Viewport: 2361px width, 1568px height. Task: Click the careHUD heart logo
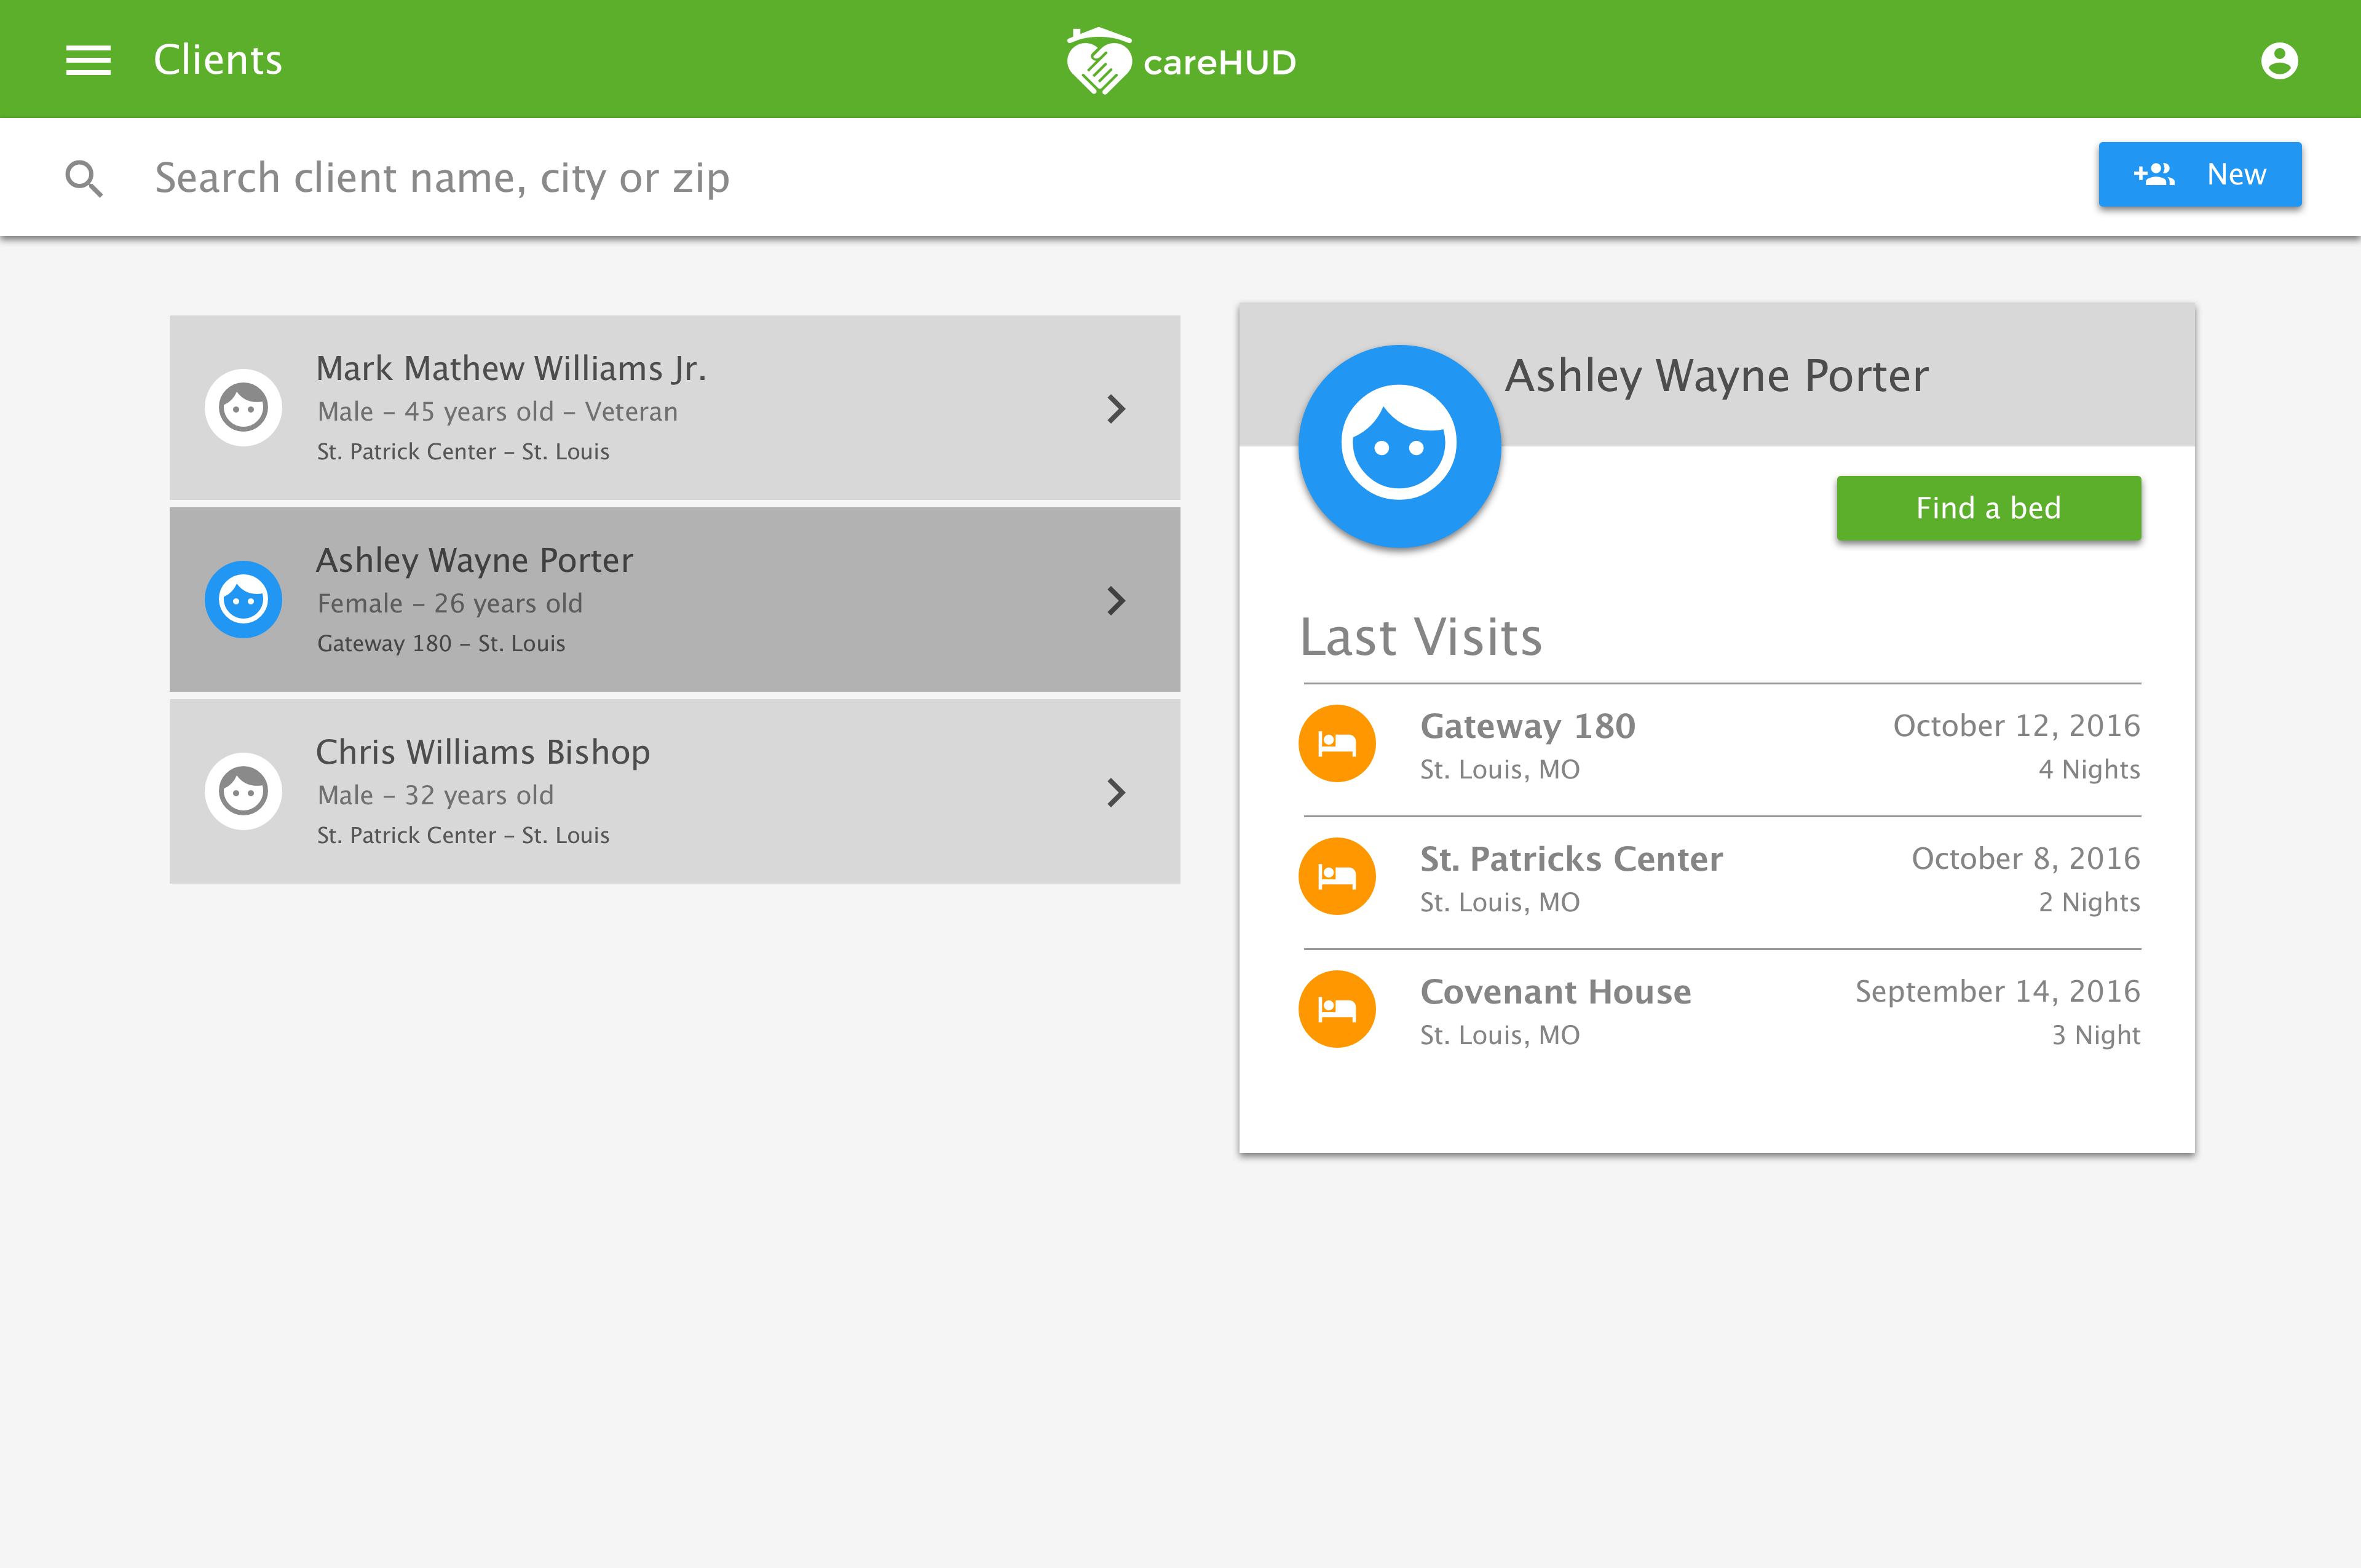(x=1098, y=62)
